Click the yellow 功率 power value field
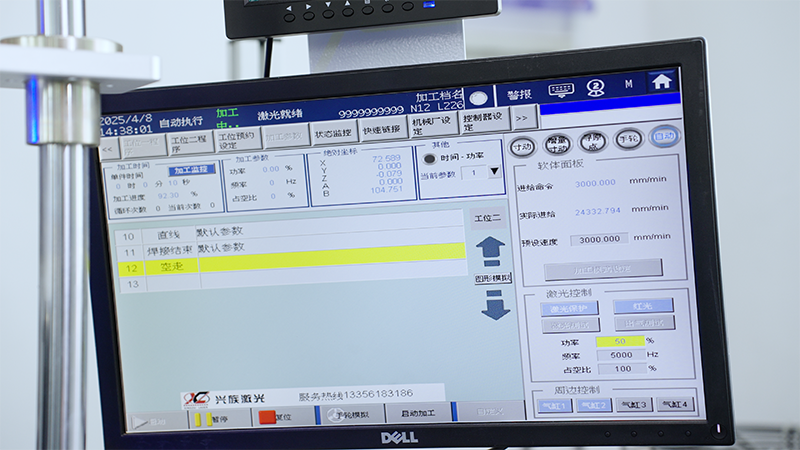The width and height of the screenshot is (800, 450). point(620,341)
